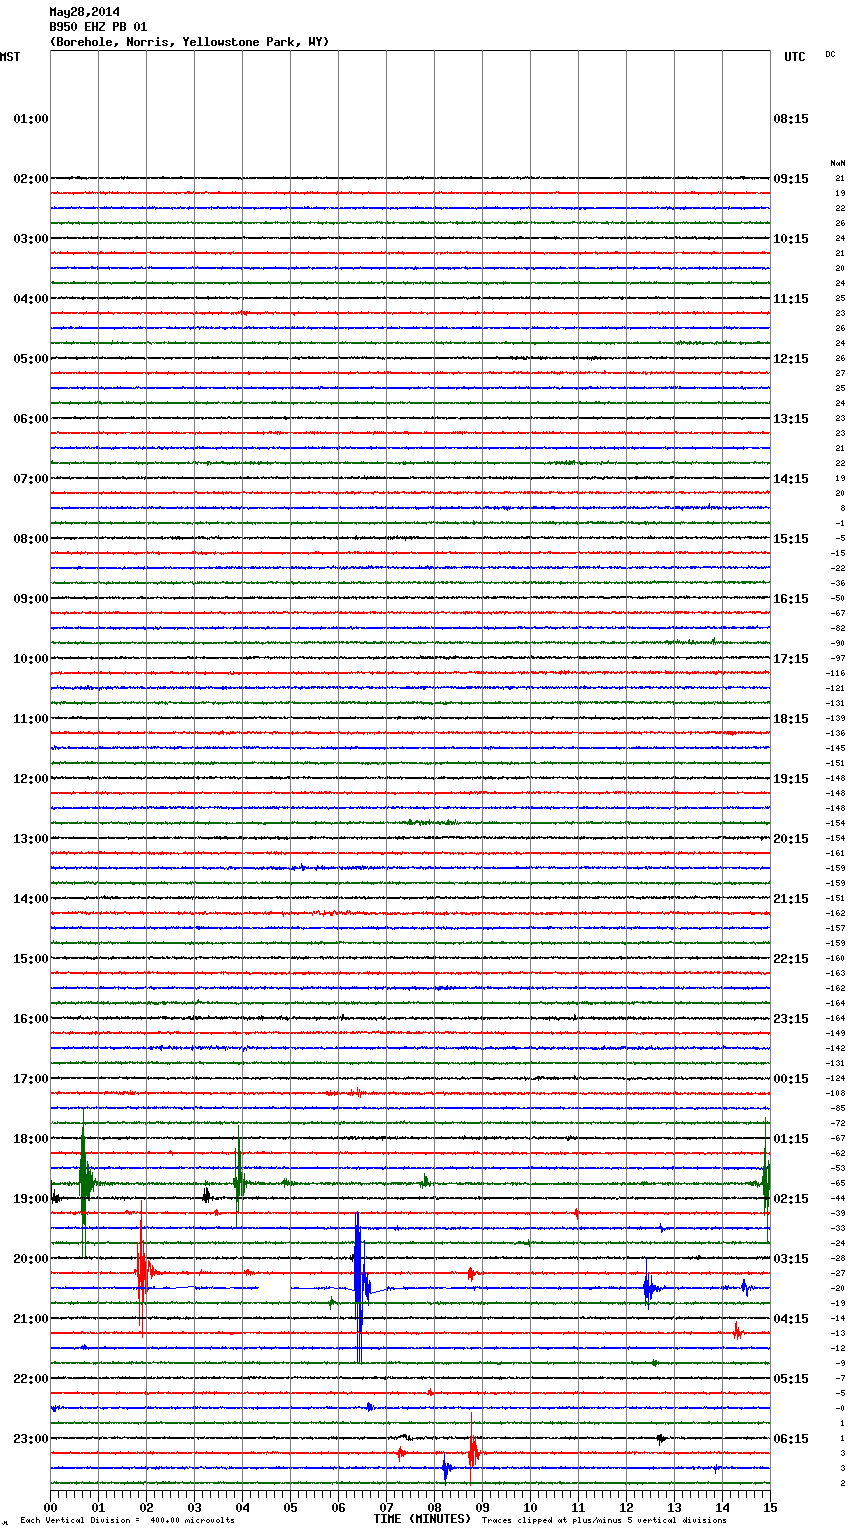Click the UTC time zone header
The height and width of the screenshot is (1534, 850).
click(795, 57)
